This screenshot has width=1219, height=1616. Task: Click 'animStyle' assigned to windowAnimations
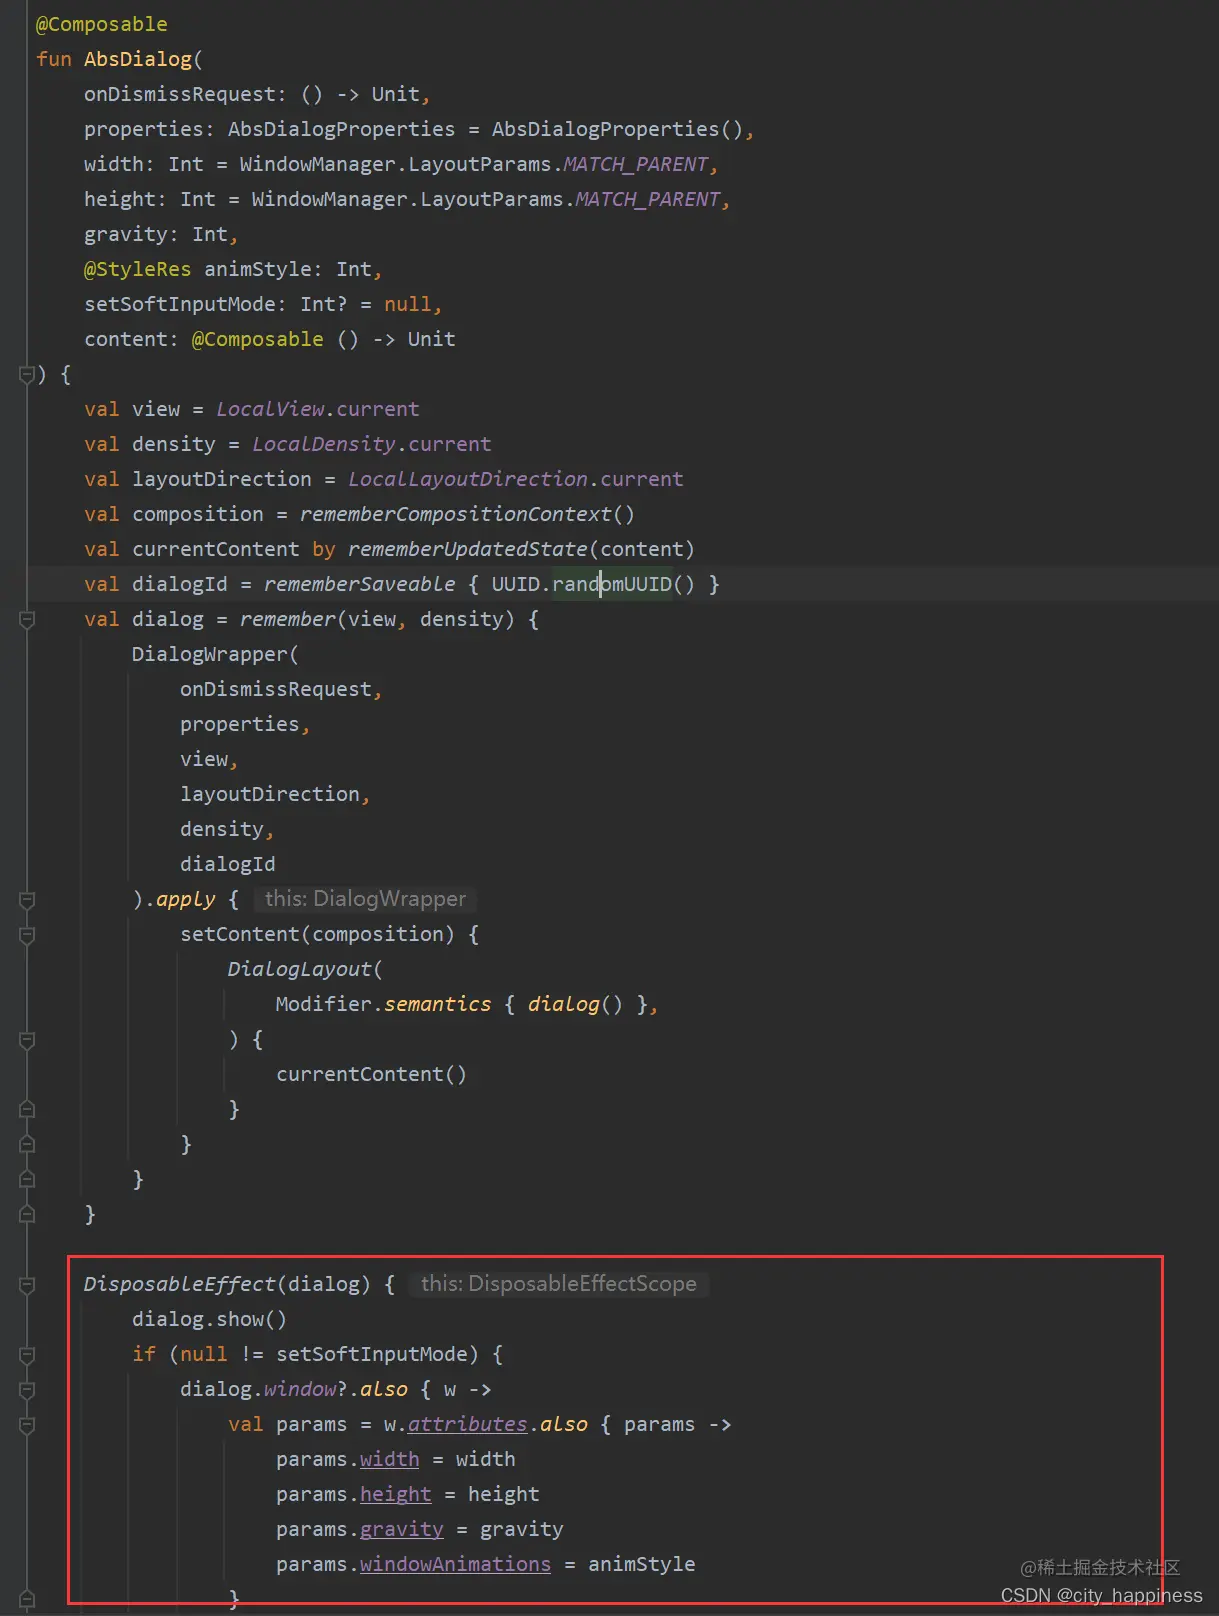click(642, 1564)
